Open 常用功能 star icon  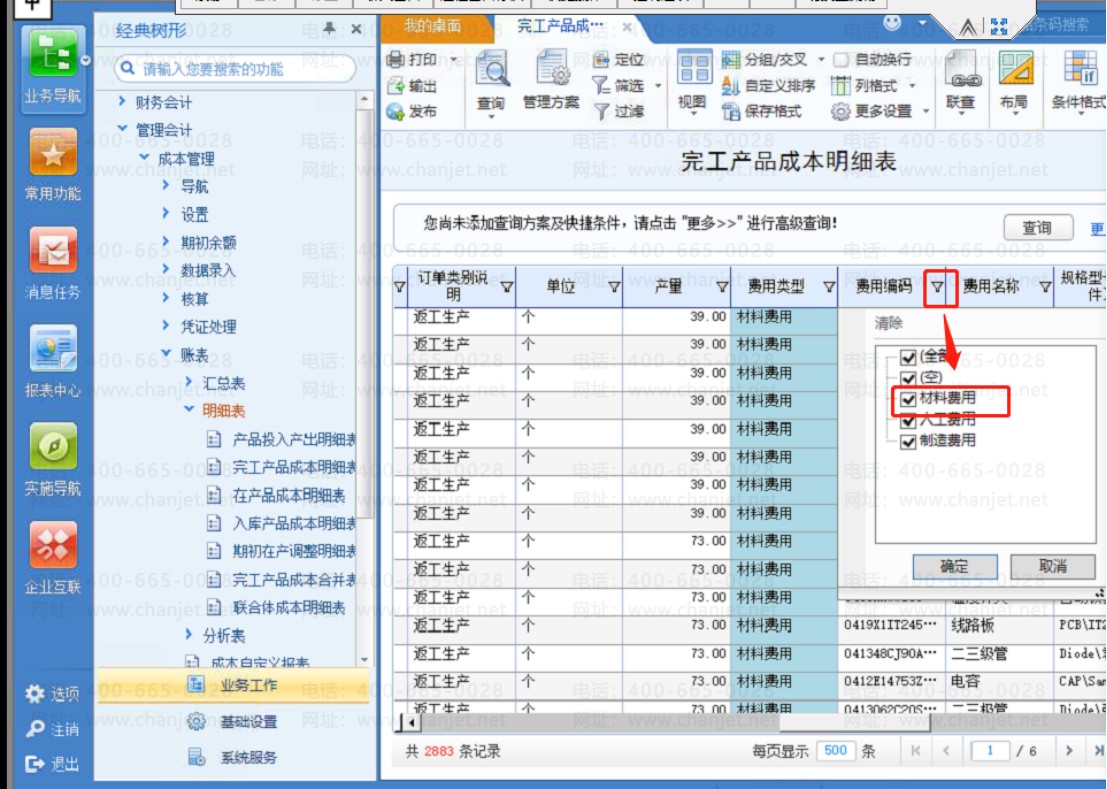(53, 166)
